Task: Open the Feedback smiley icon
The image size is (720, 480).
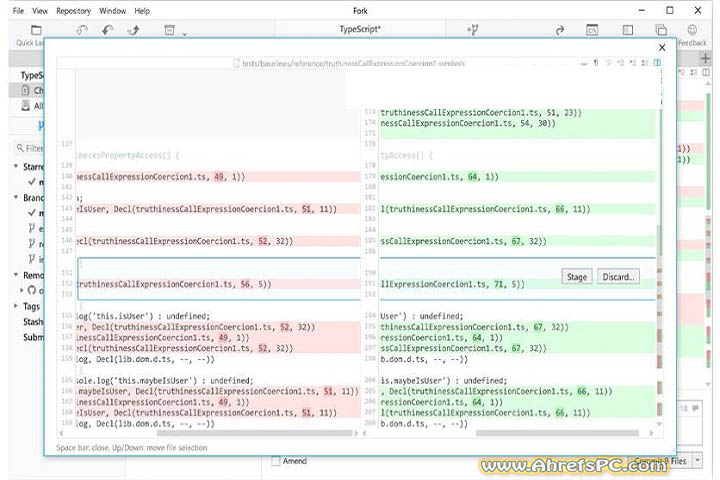Action: click(x=692, y=30)
